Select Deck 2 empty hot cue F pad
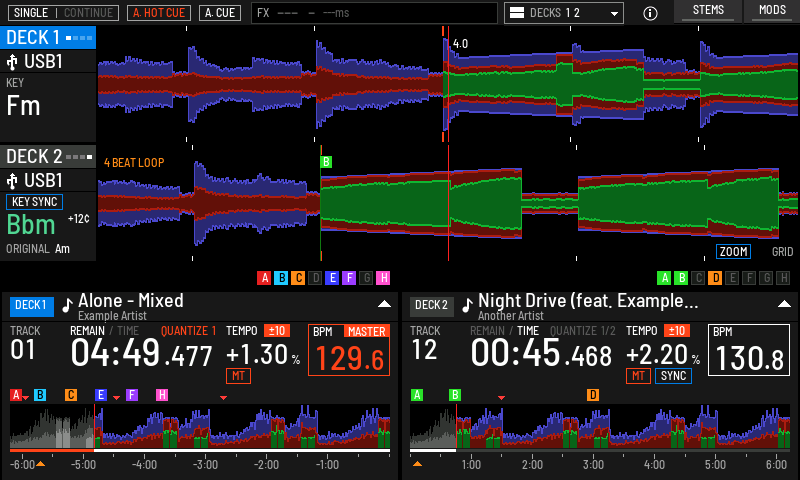This screenshot has width=800, height=480. pyautogui.click(x=749, y=278)
